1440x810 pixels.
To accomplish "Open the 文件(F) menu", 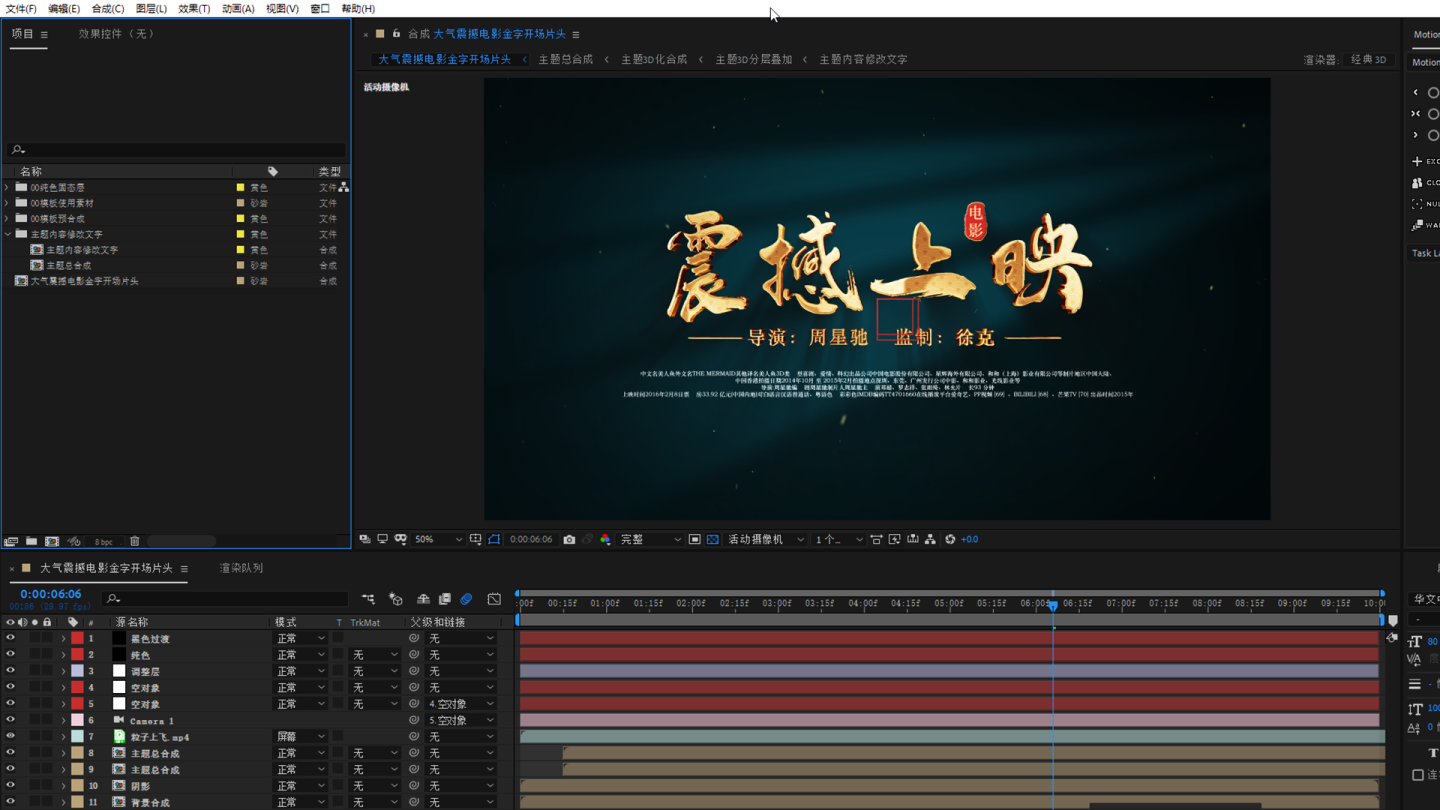I will [20, 8].
